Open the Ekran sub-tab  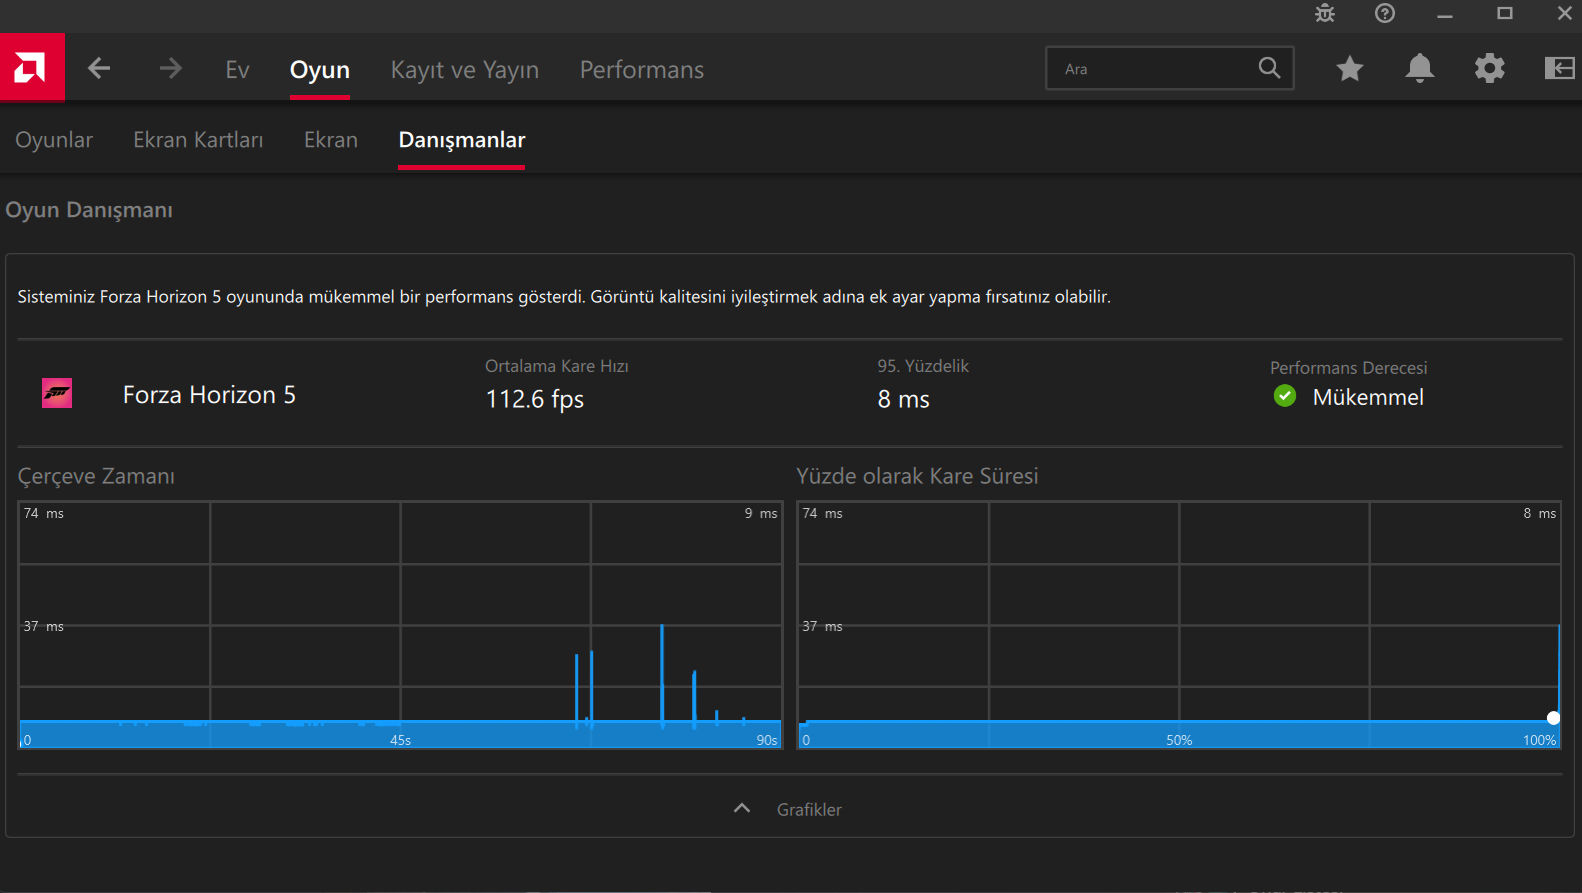(331, 140)
